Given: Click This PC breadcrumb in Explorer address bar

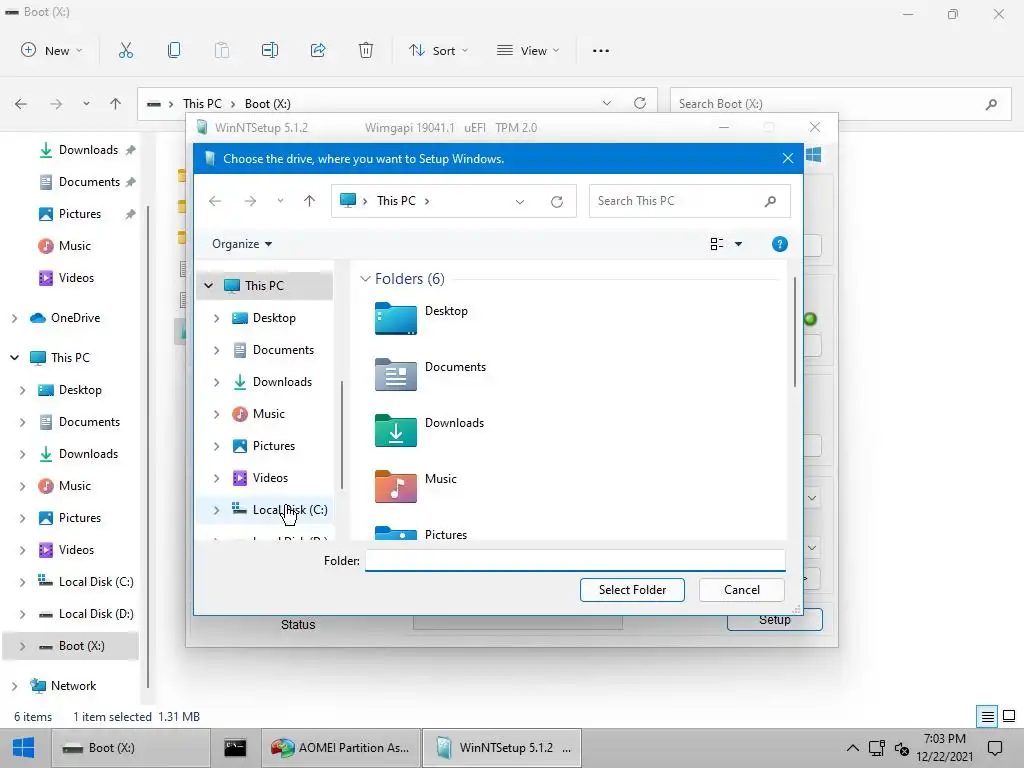Looking at the screenshot, I should (202, 104).
